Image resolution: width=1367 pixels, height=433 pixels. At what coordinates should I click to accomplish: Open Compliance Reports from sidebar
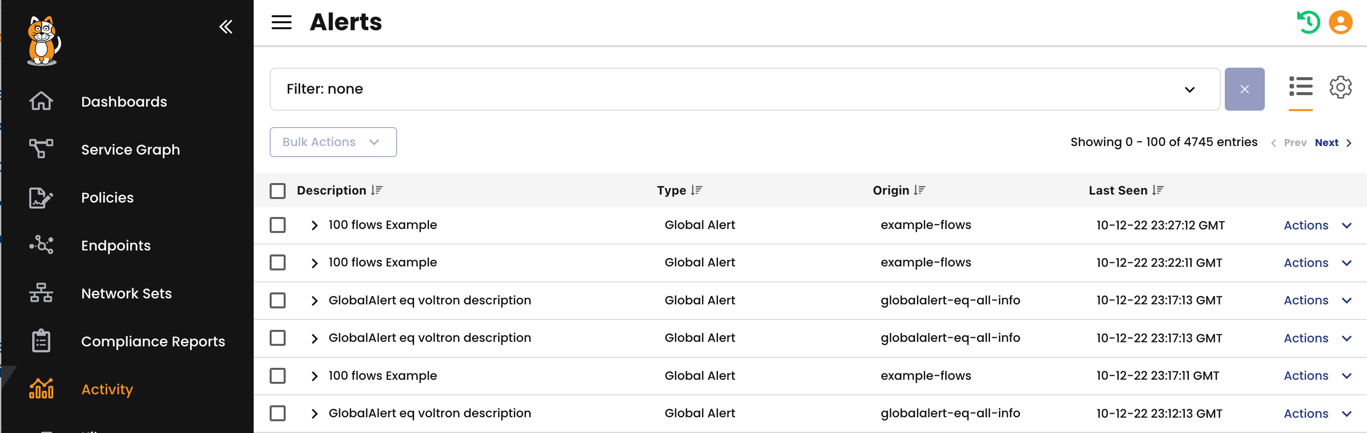click(x=152, y=341)
